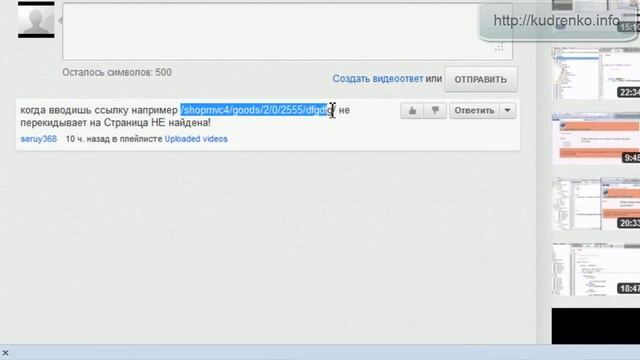This screenshot has height=360, width=640.
Task: Click the 10 ч. назад timestamp text
Action: click(x=87, y=139)
